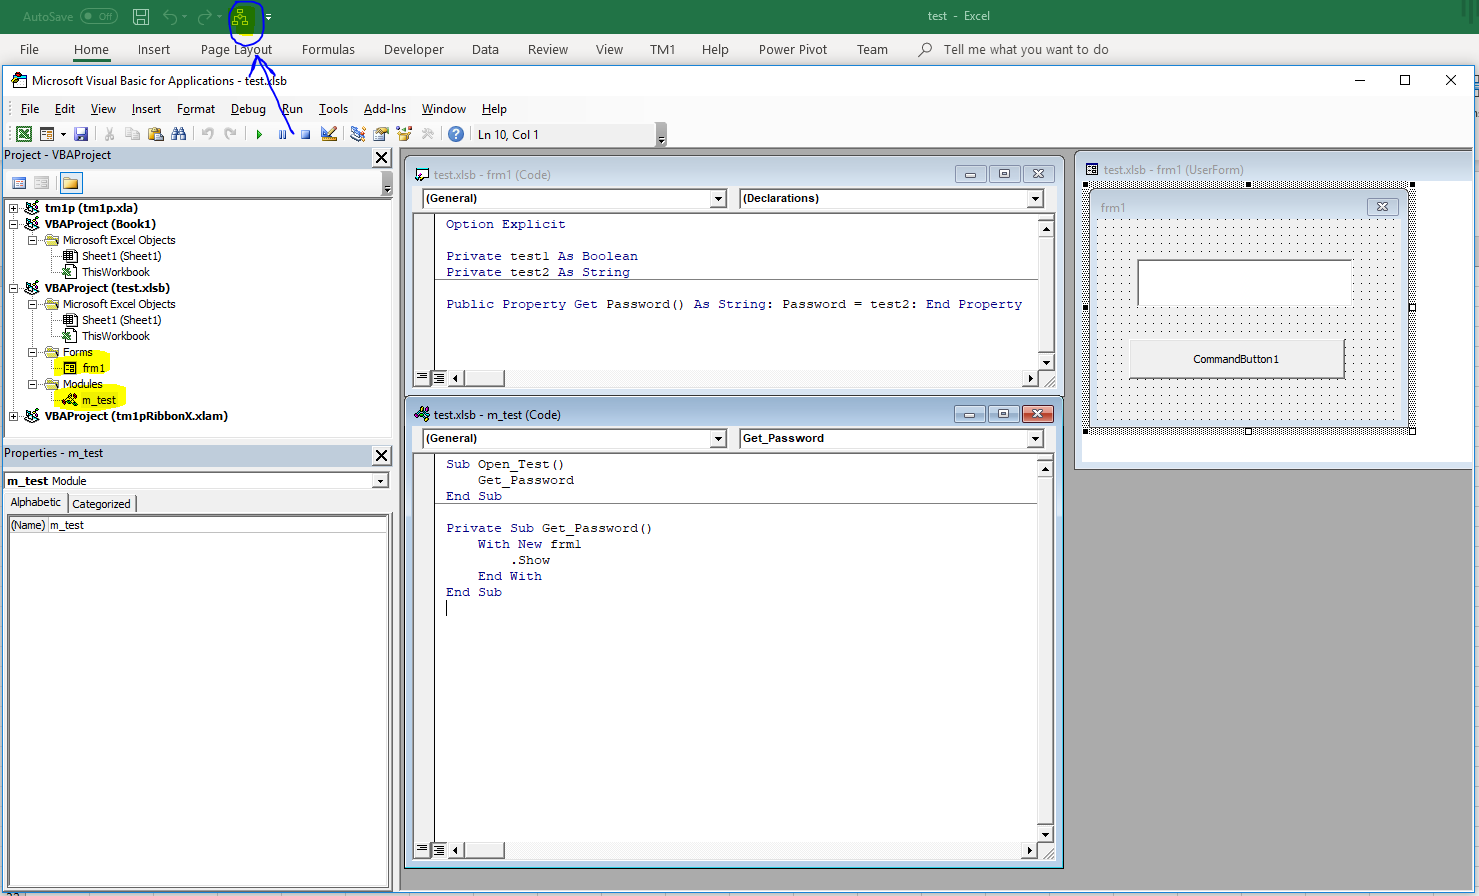Image resolution: width=1479 pixels, height=896 pixels.
Task: Close the Project Explorer panel
Action: 381,157
